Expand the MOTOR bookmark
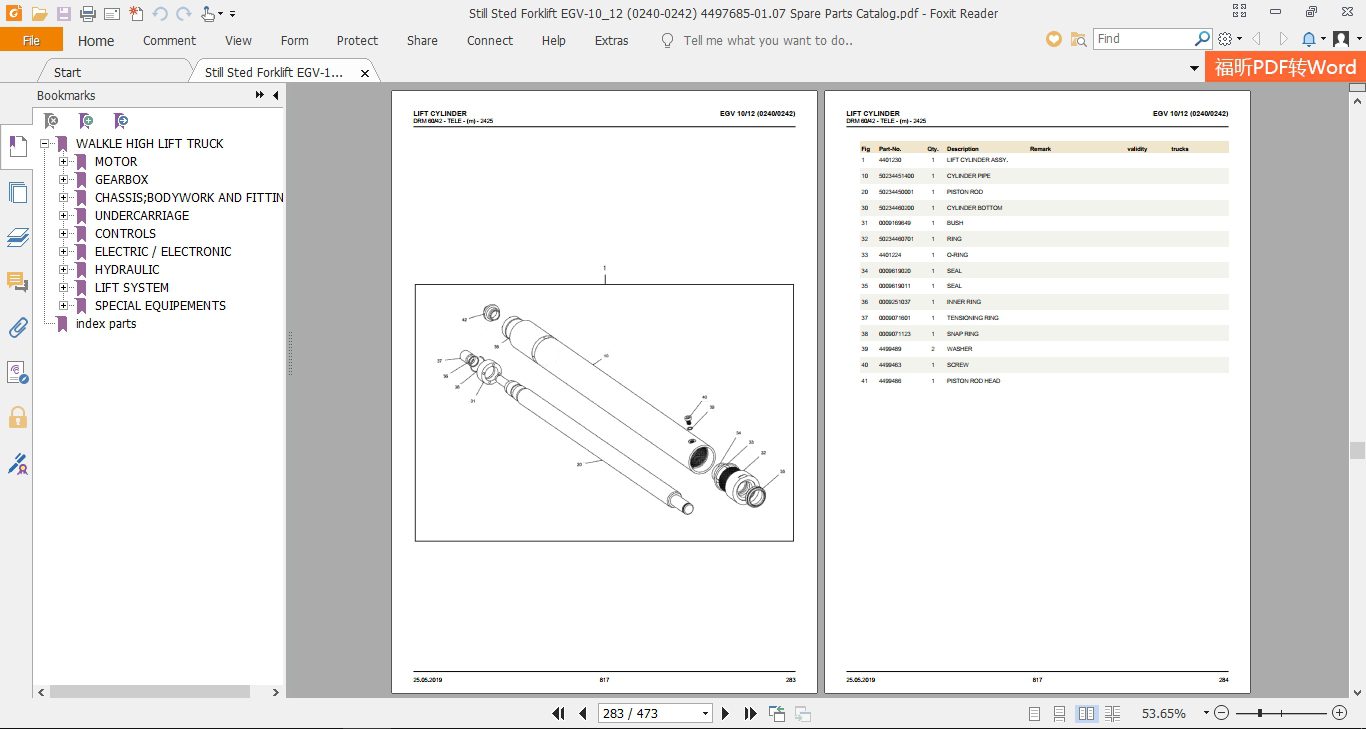The width and height of the screenshot is (1366, 729). tap(64, 162)
